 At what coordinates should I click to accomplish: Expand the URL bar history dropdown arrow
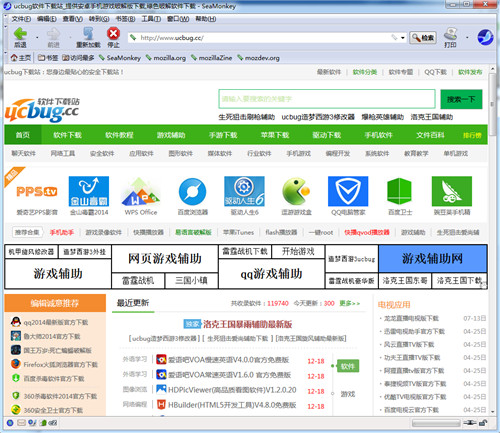(x=403, y=38)
